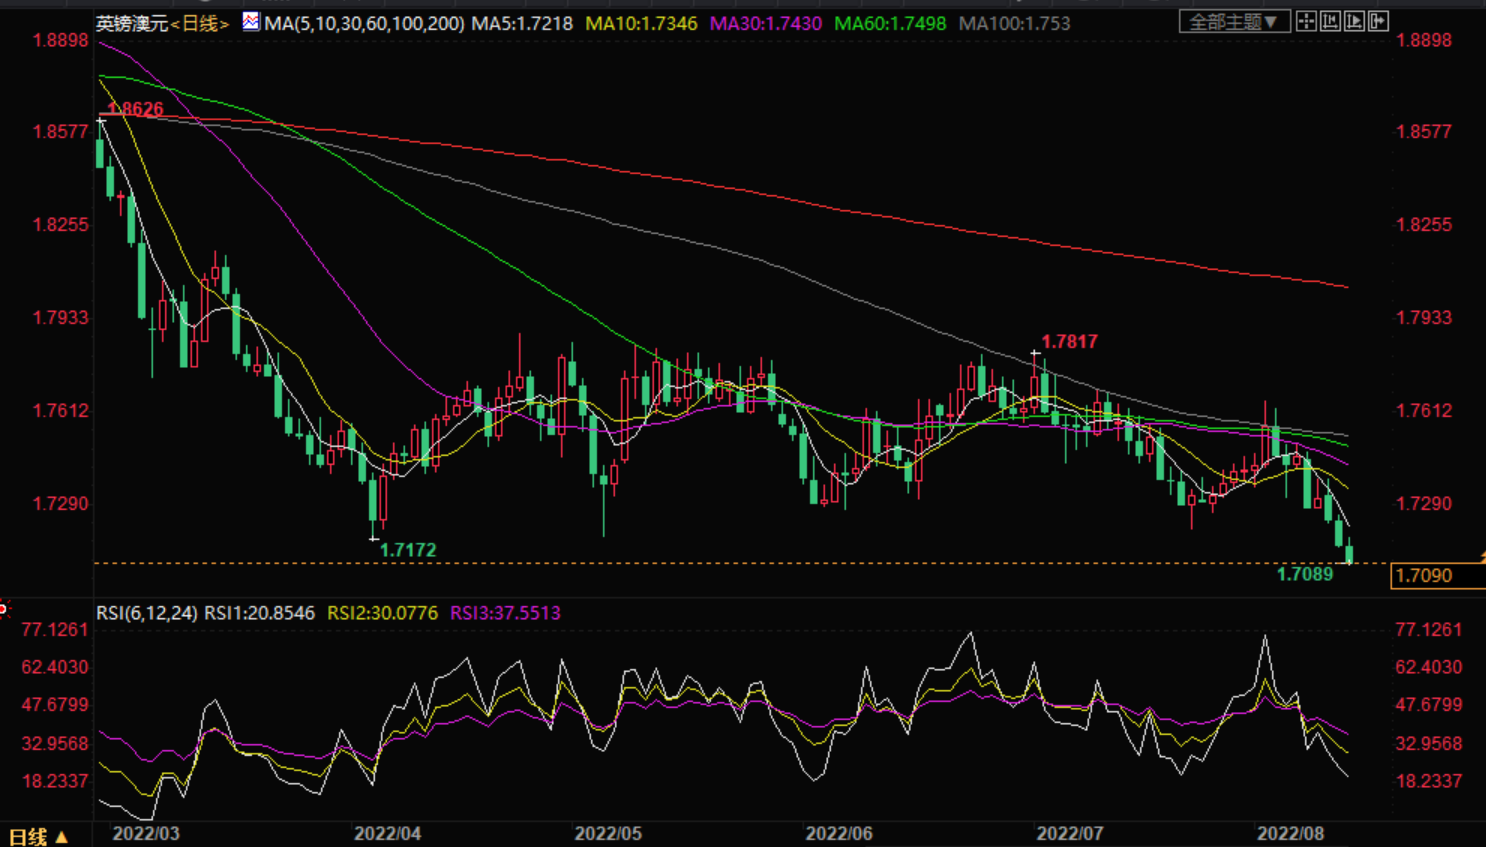1486x847 pixels.
Task: Click 1.8898 on the right price axis
Action: [x=1424, y=41]
